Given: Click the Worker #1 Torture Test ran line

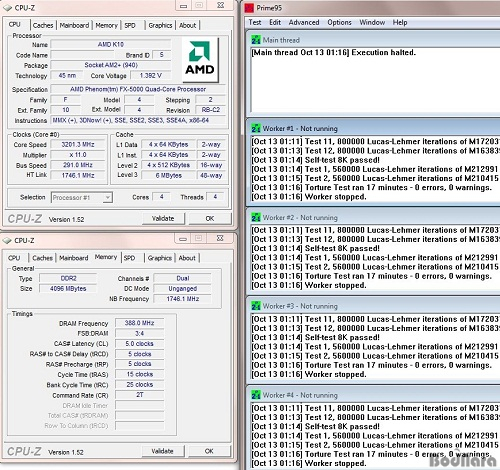Looking at the screenshot, I should coord(372,188).
